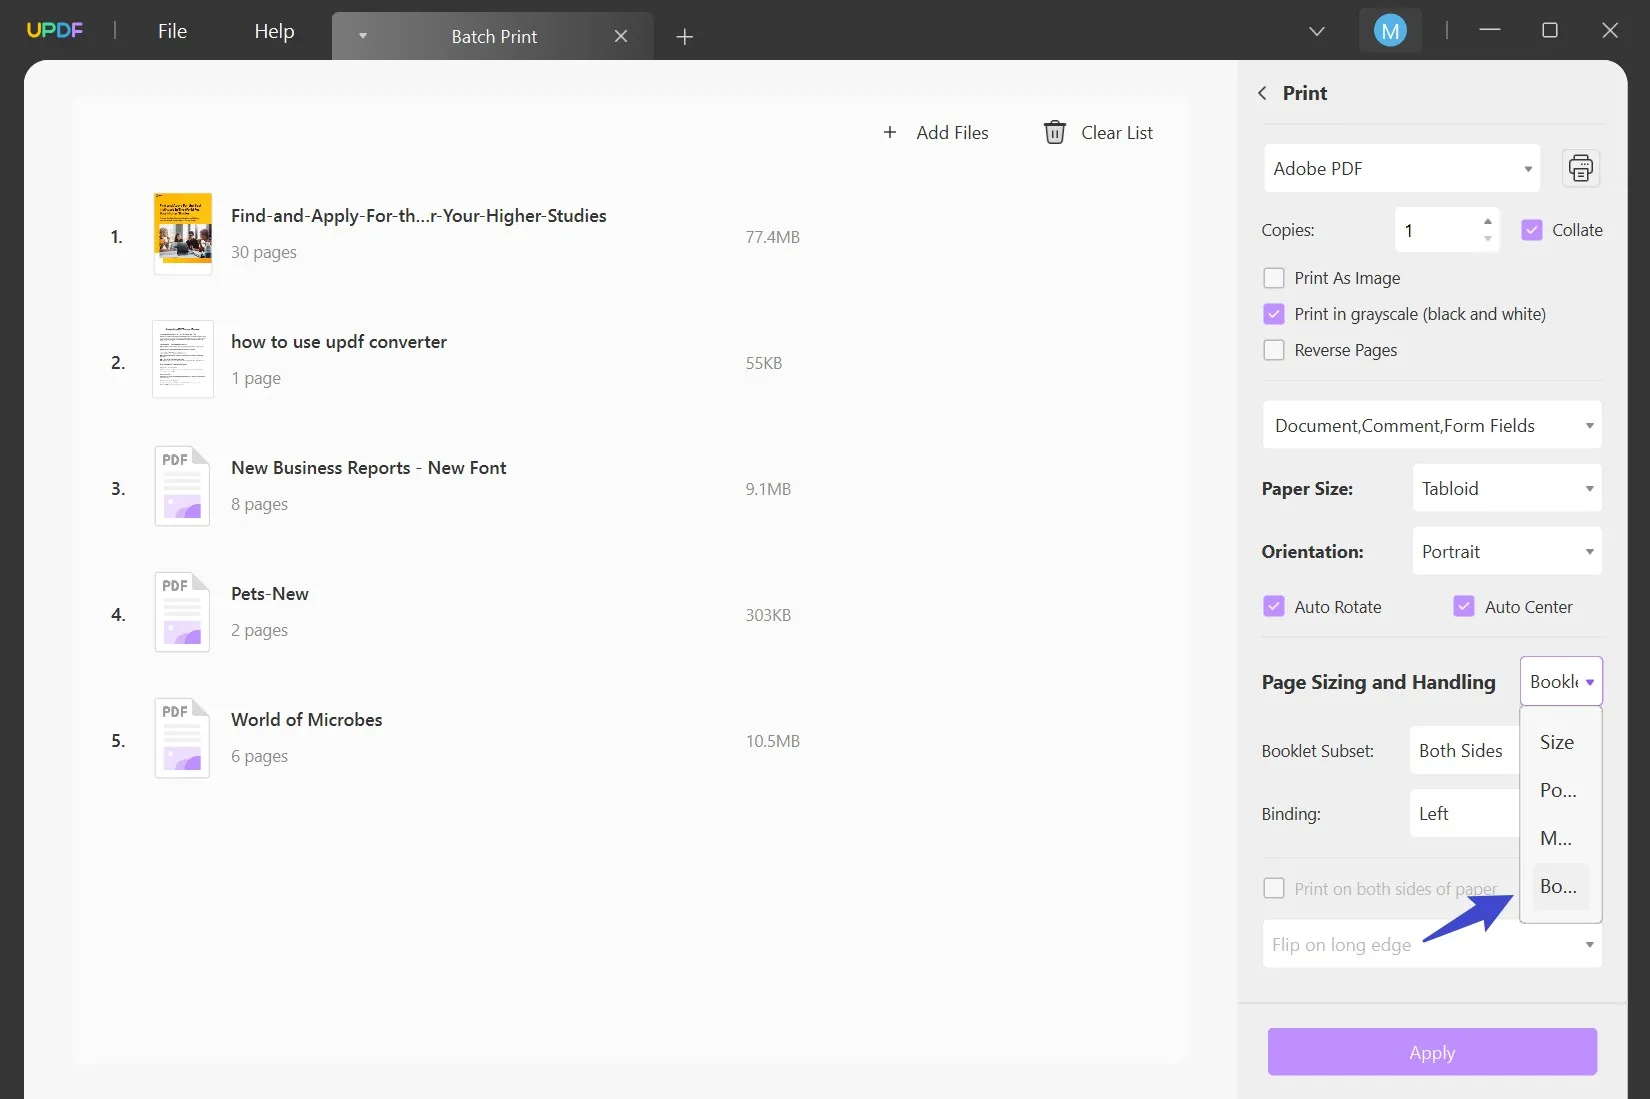
Task: Click the UPDF logo
Action: 55,29
